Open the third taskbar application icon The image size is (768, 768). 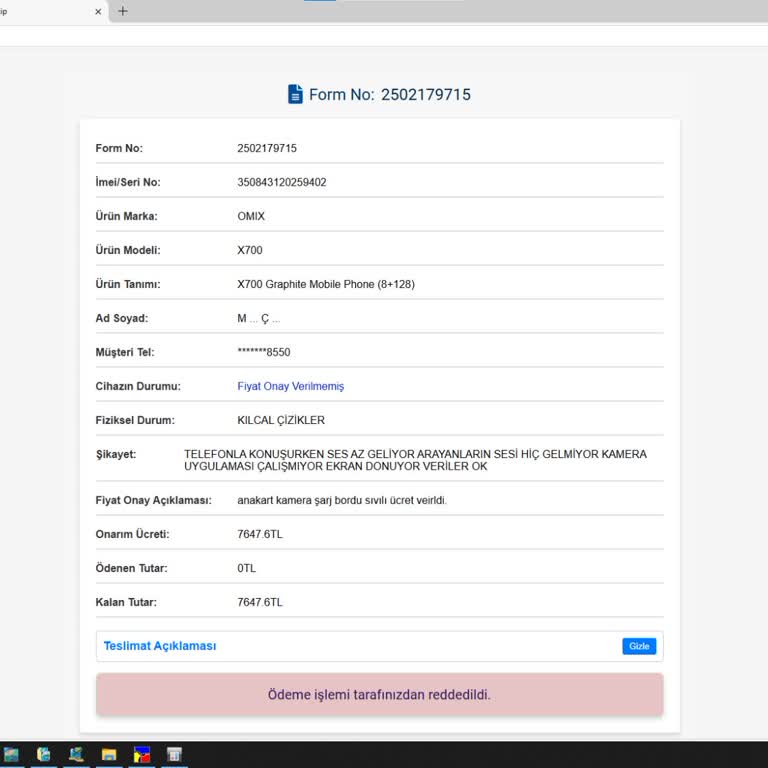(77, 754)
